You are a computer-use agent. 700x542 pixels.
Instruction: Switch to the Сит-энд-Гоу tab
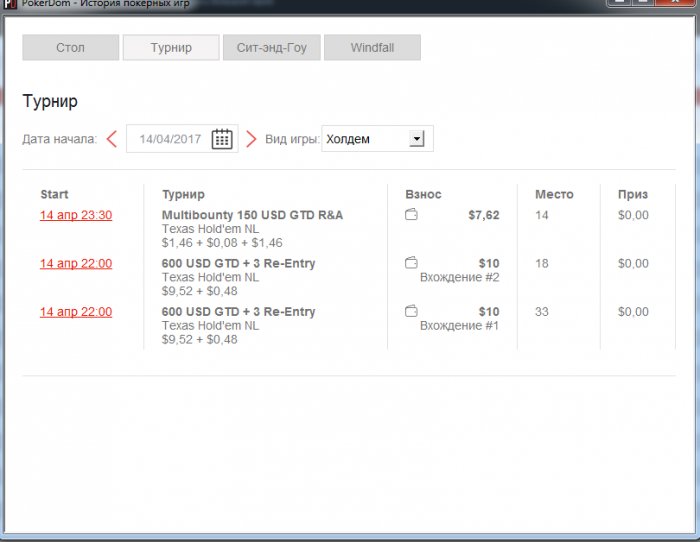pos(271,47)
